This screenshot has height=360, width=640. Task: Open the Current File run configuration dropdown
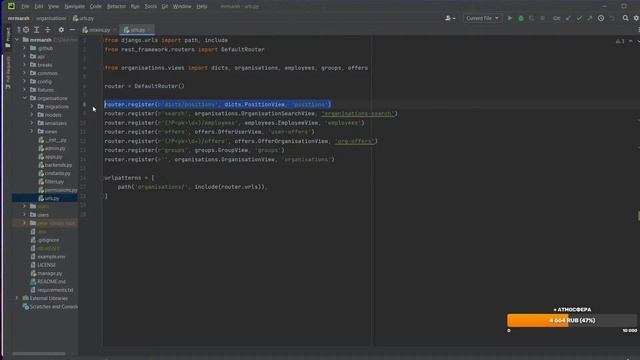point(482,18)
